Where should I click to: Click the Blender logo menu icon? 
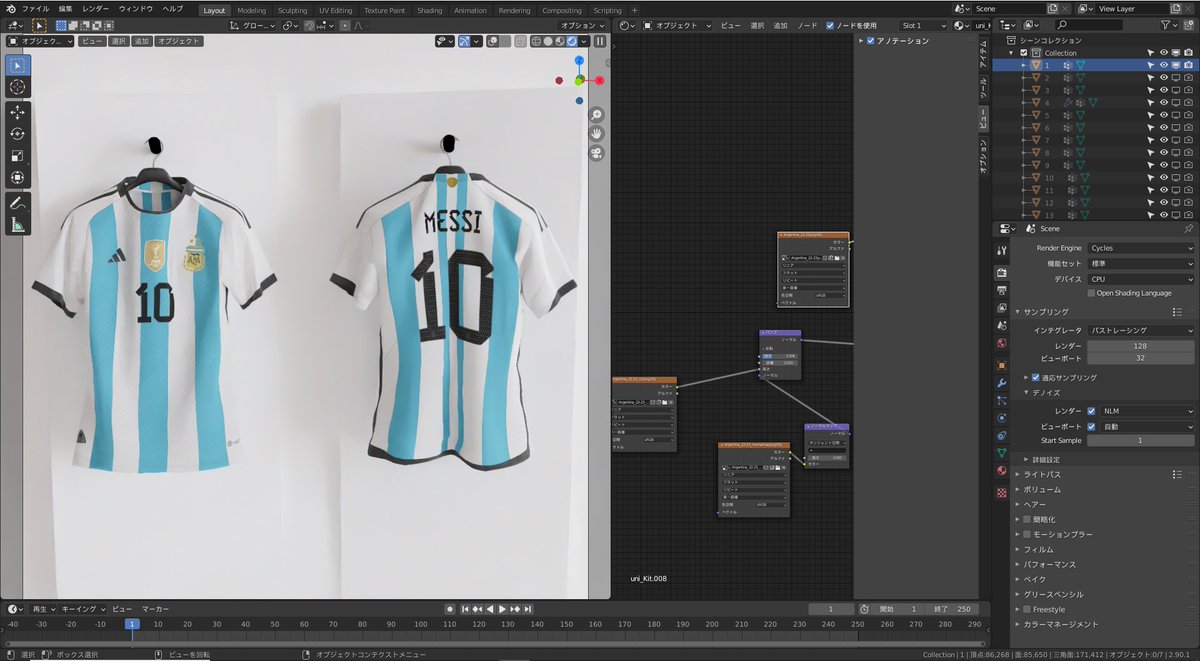pos(10,8)
